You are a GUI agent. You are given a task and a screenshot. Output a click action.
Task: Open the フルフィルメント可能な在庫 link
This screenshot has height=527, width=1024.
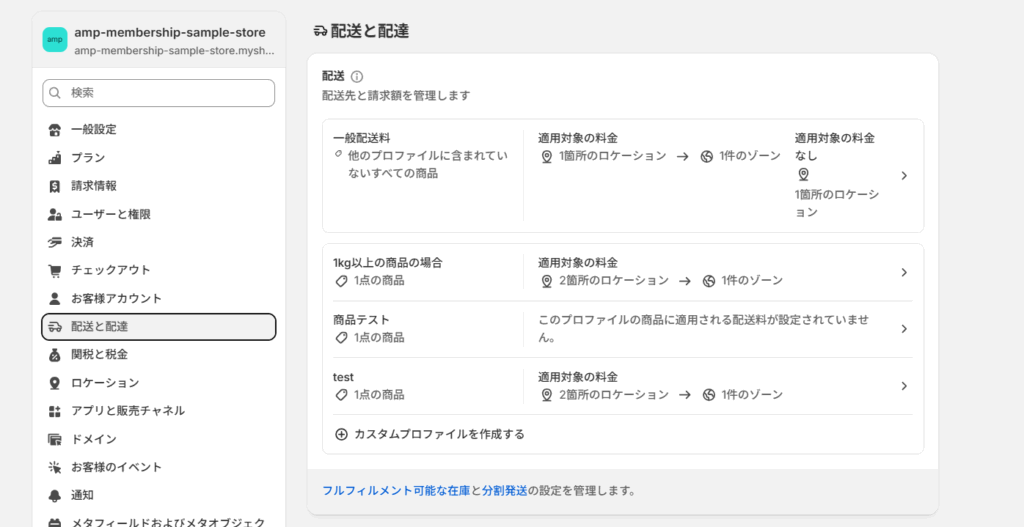click(396, 491)
